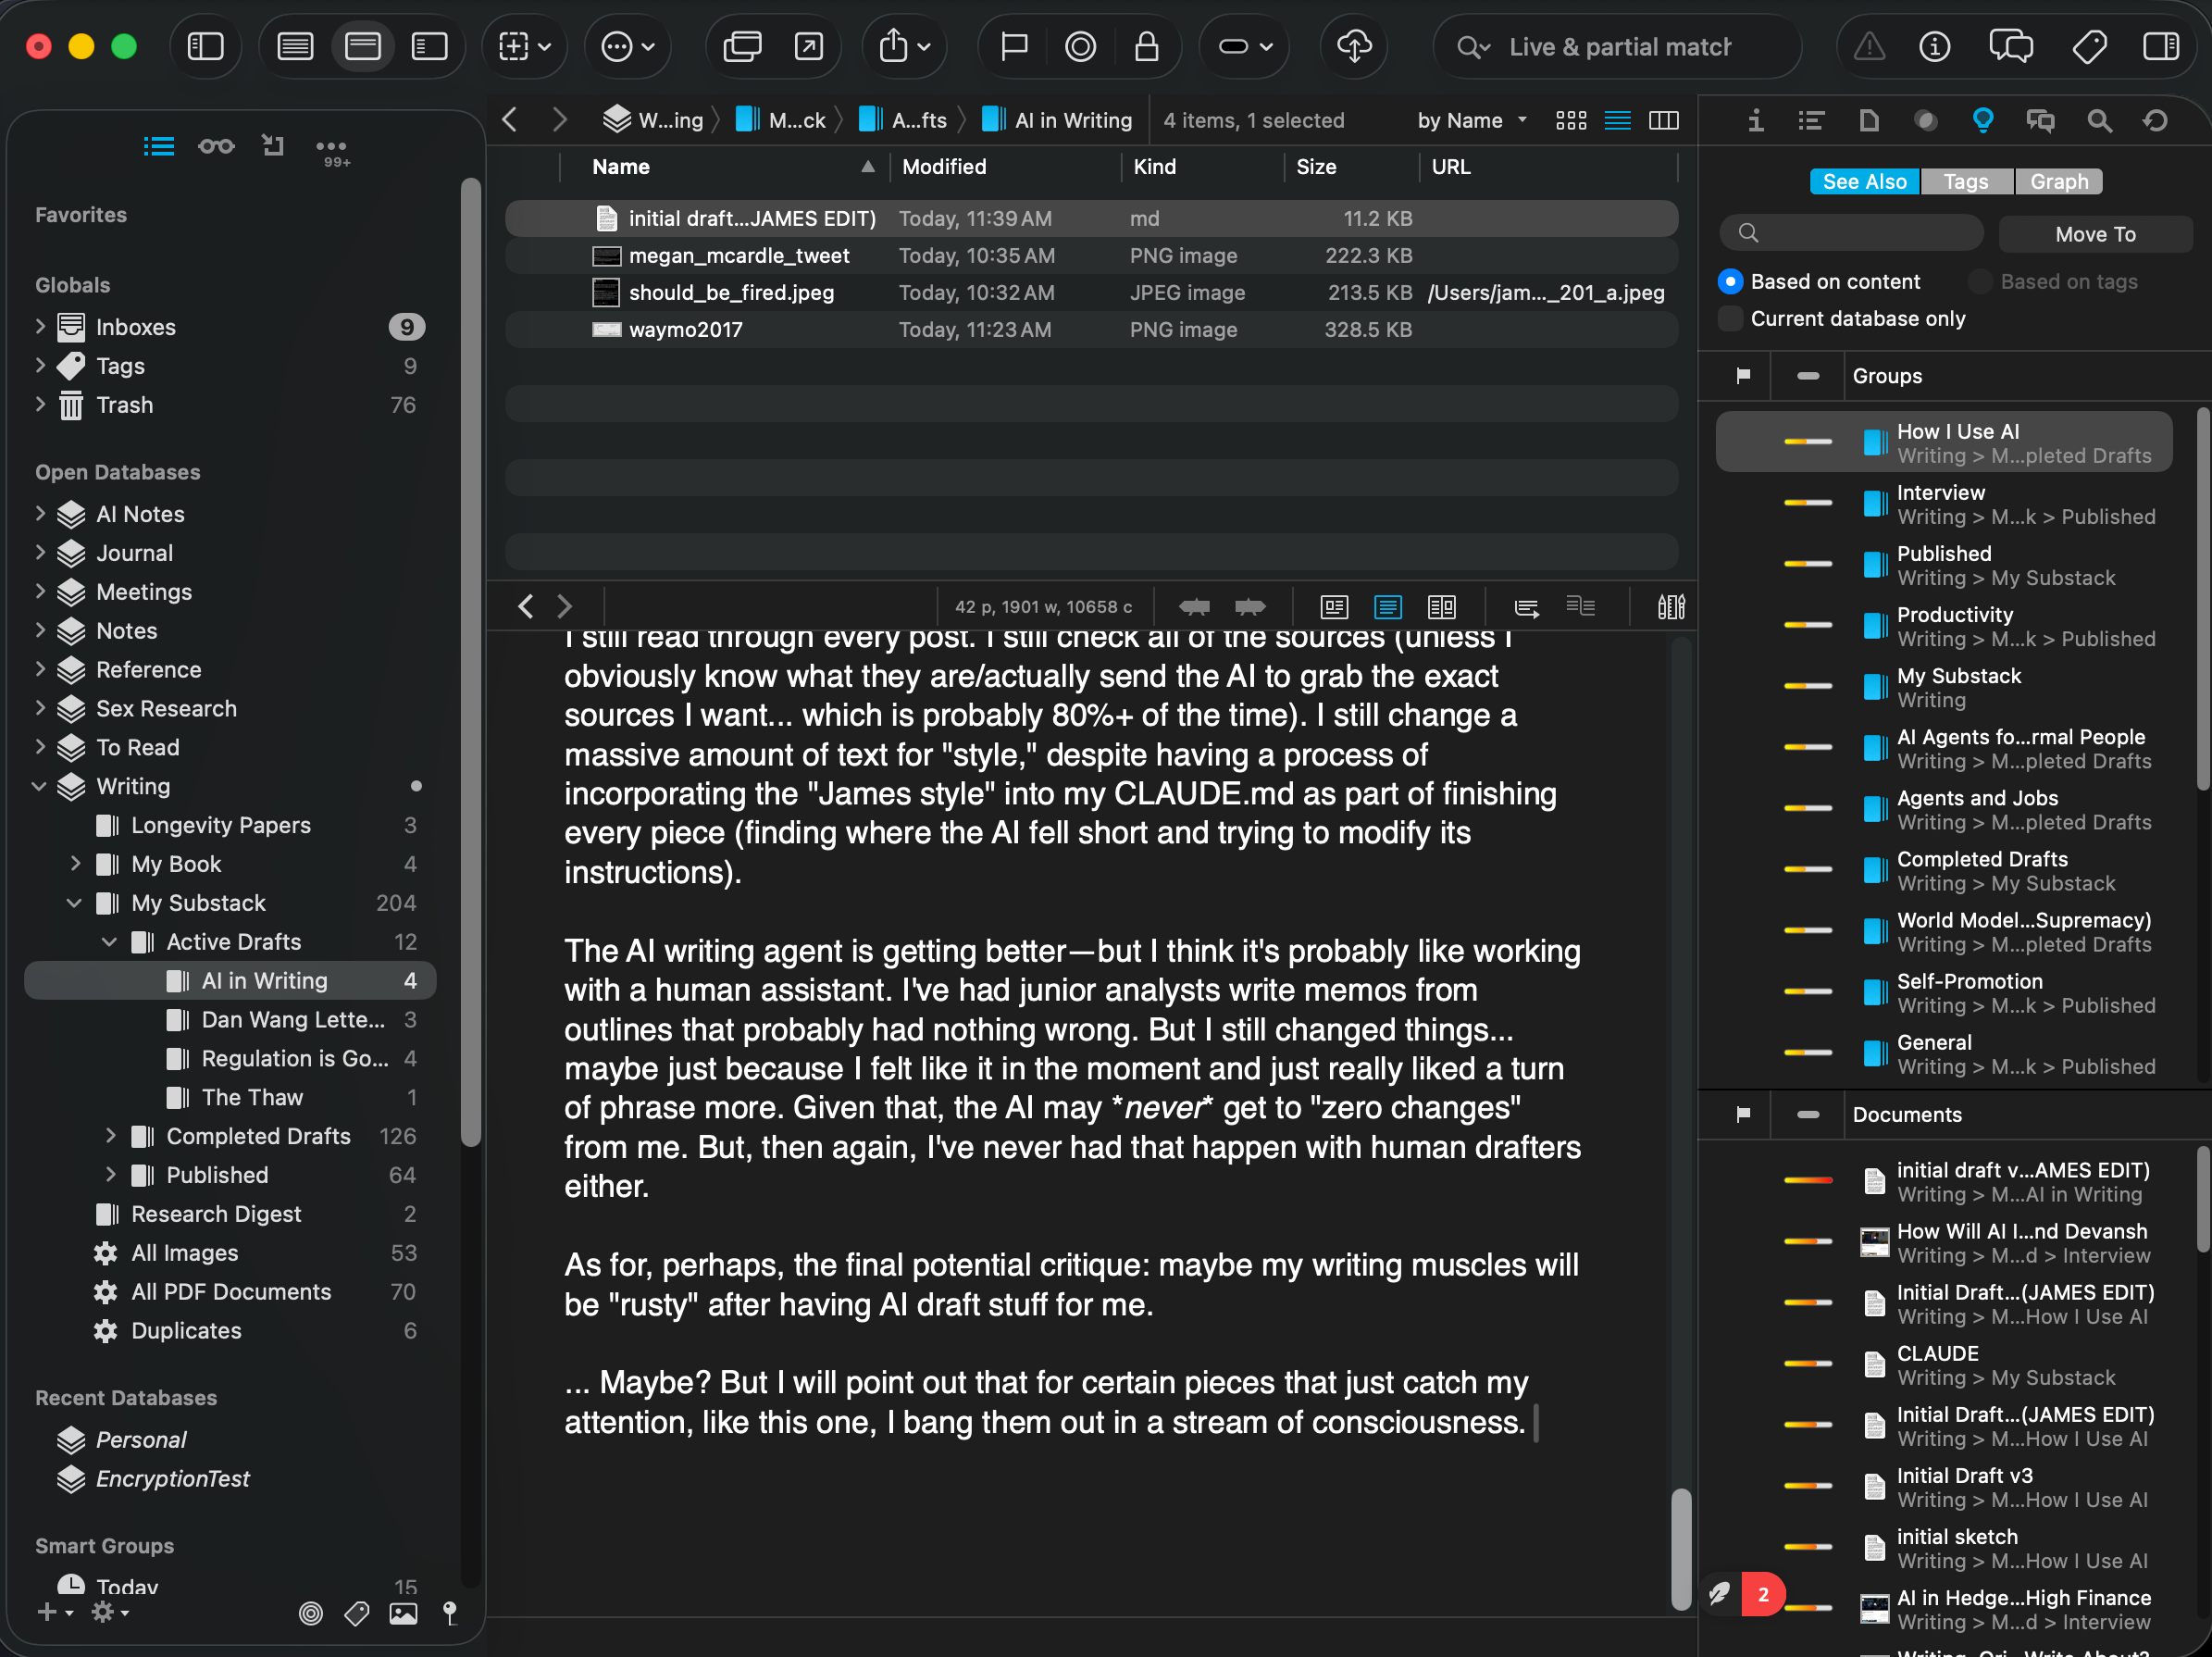Image resolution: width=2212 pixels, height=1657 pixels.
Task: Click the glasses reading list sidebar icon
Action: [216, 147]
